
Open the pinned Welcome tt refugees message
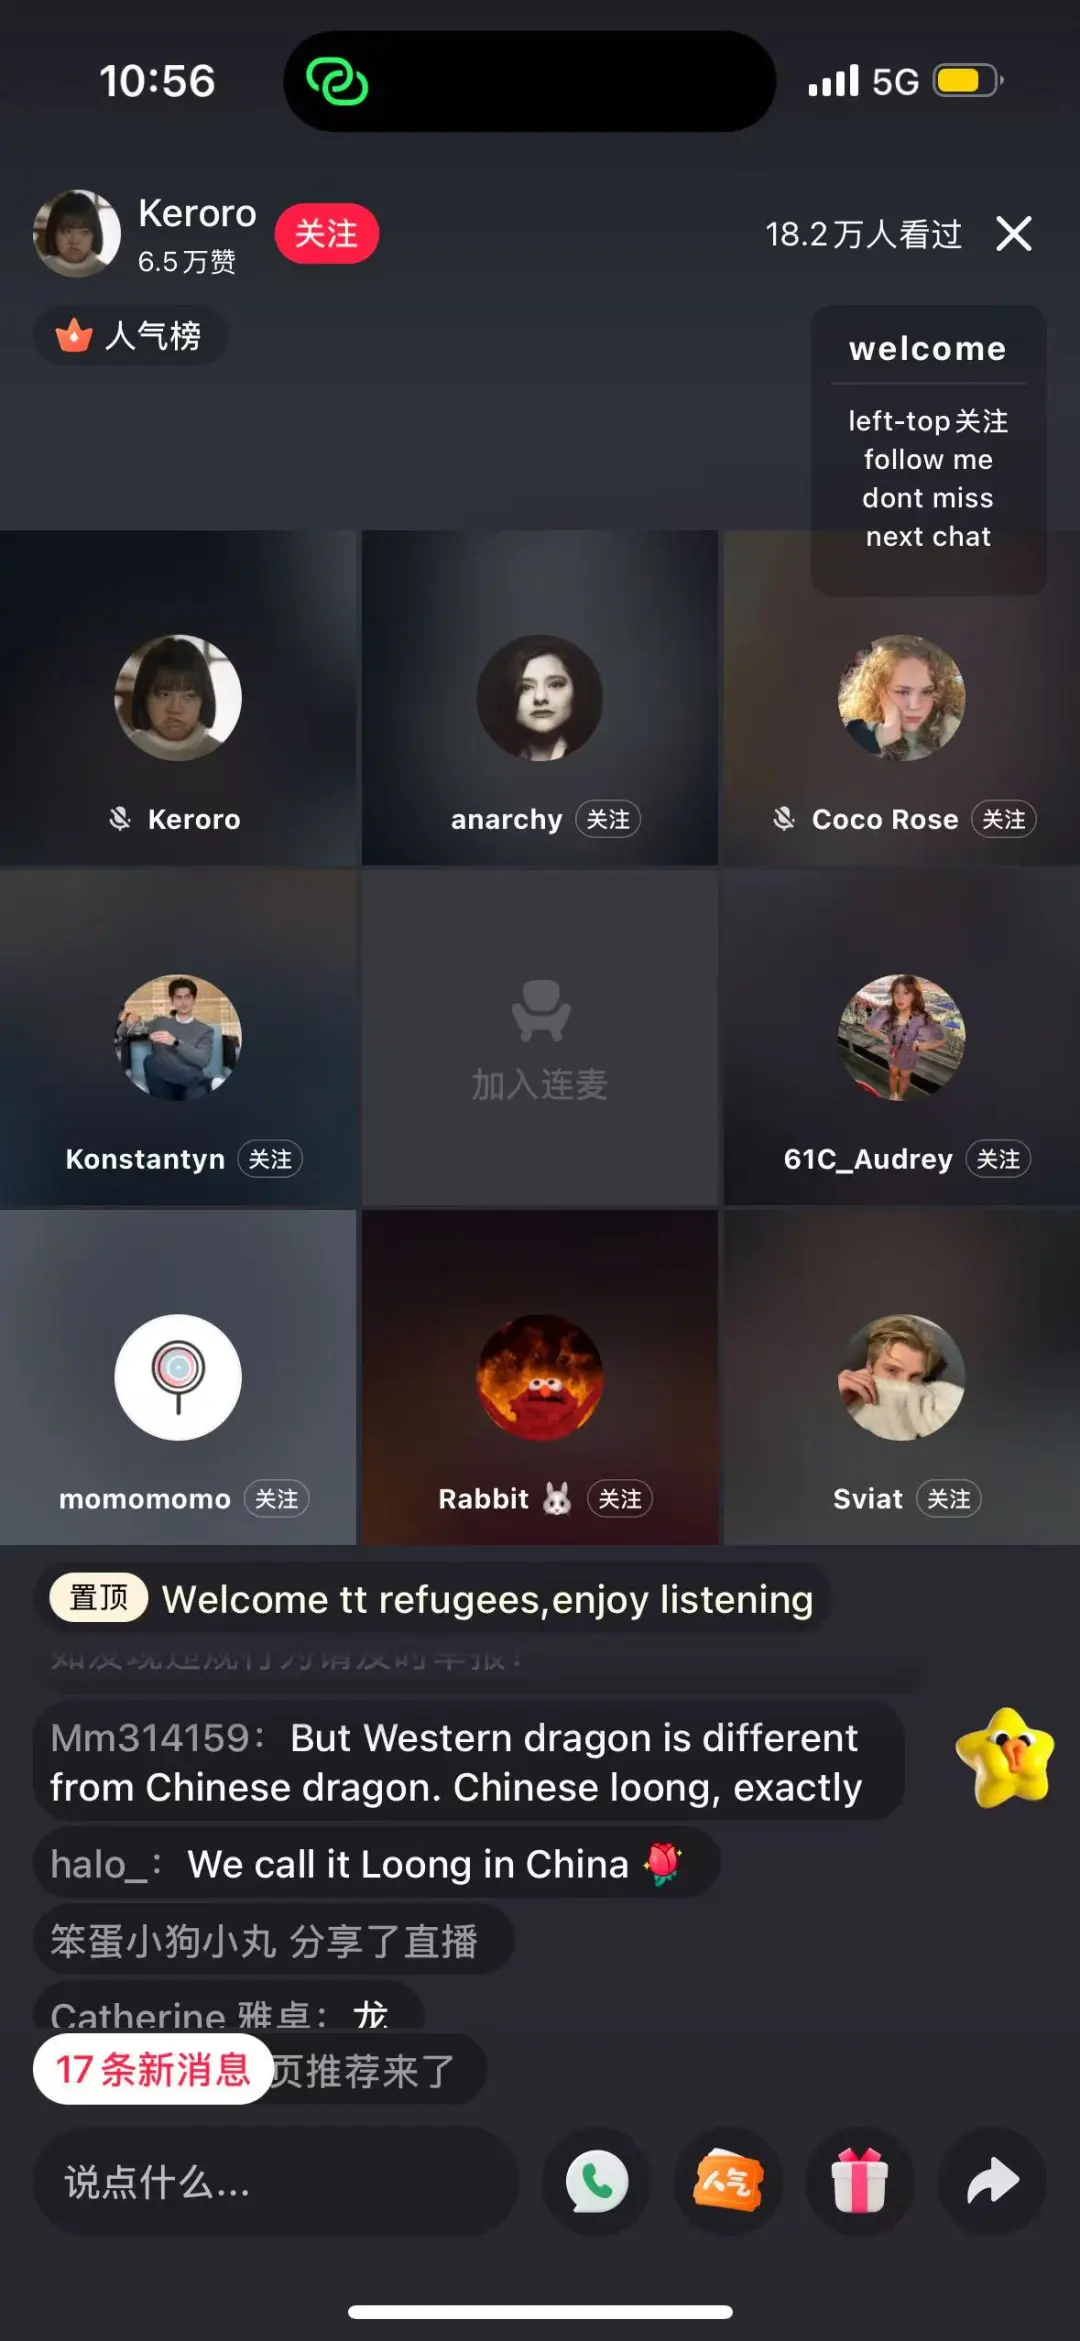432,1599
